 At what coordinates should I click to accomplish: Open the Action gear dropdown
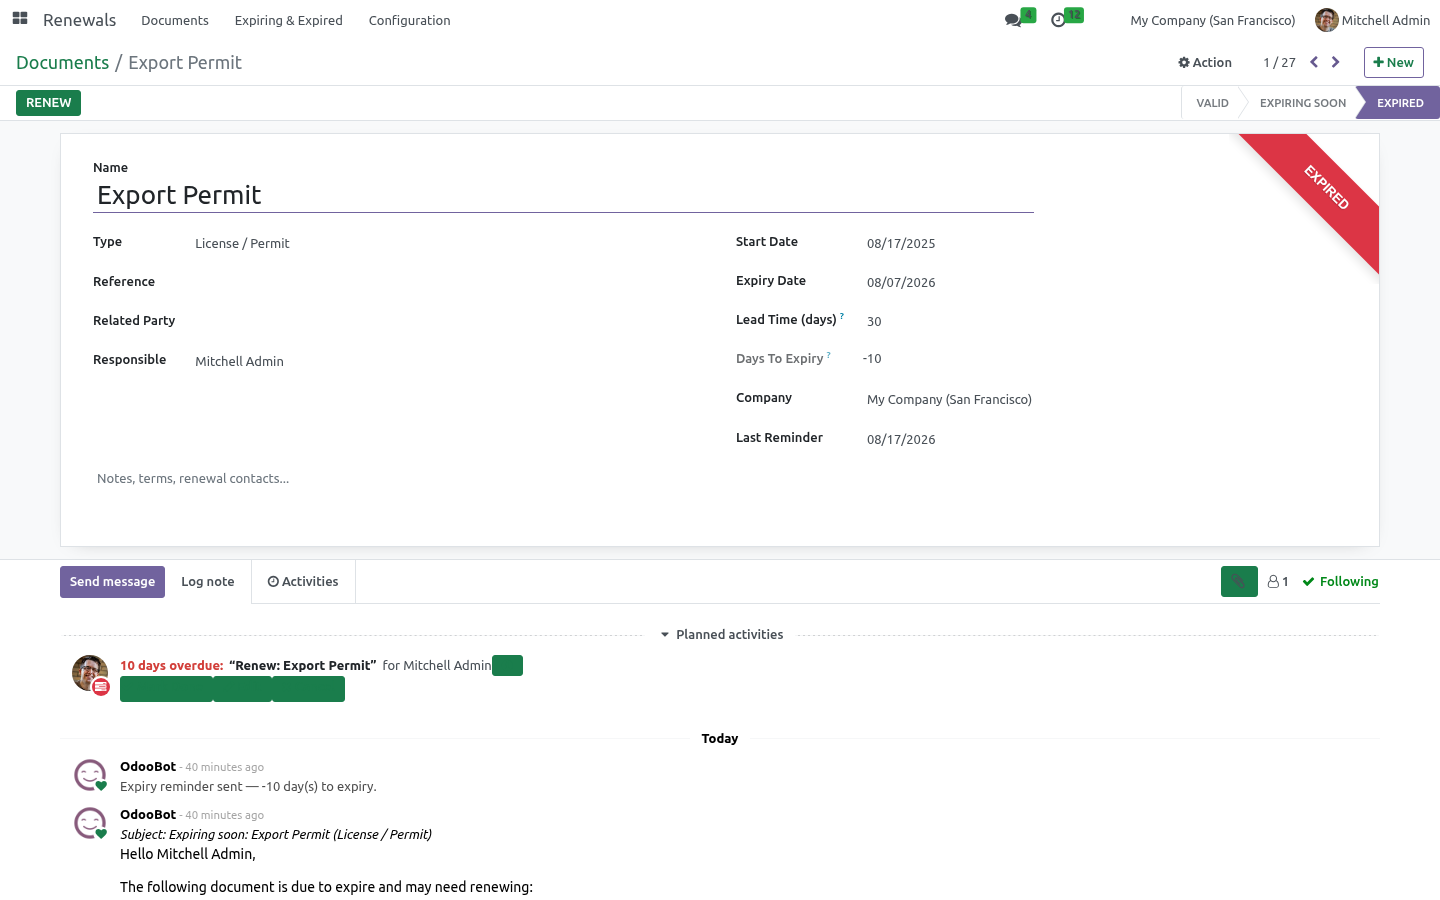click(1205, 62)
